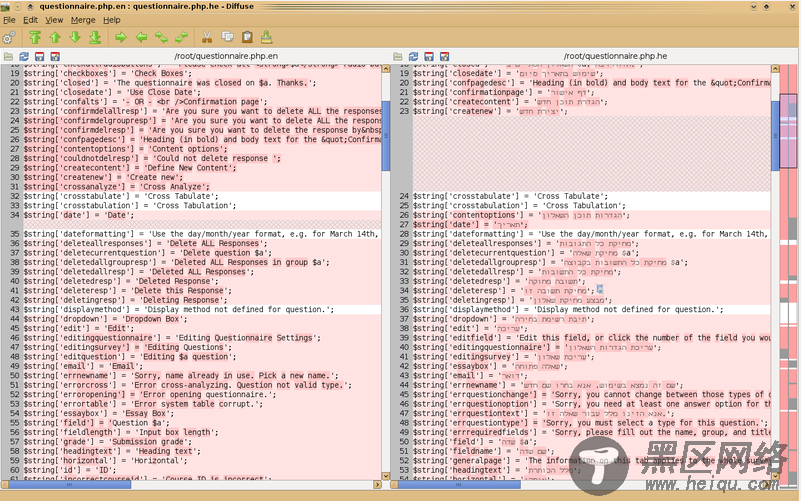Image resolution: width=801 pixels, height=501 pixels.
Task: Click the copy toolbar icon
Action: (x=227, y=37)
